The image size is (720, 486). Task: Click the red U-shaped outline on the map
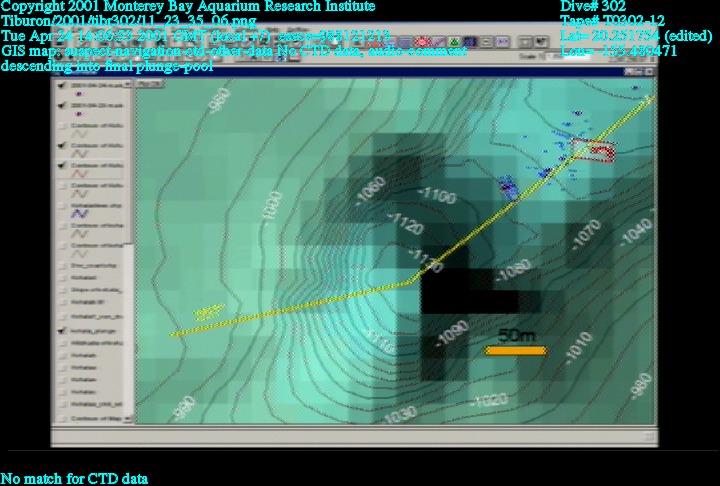tap(593, 151)
